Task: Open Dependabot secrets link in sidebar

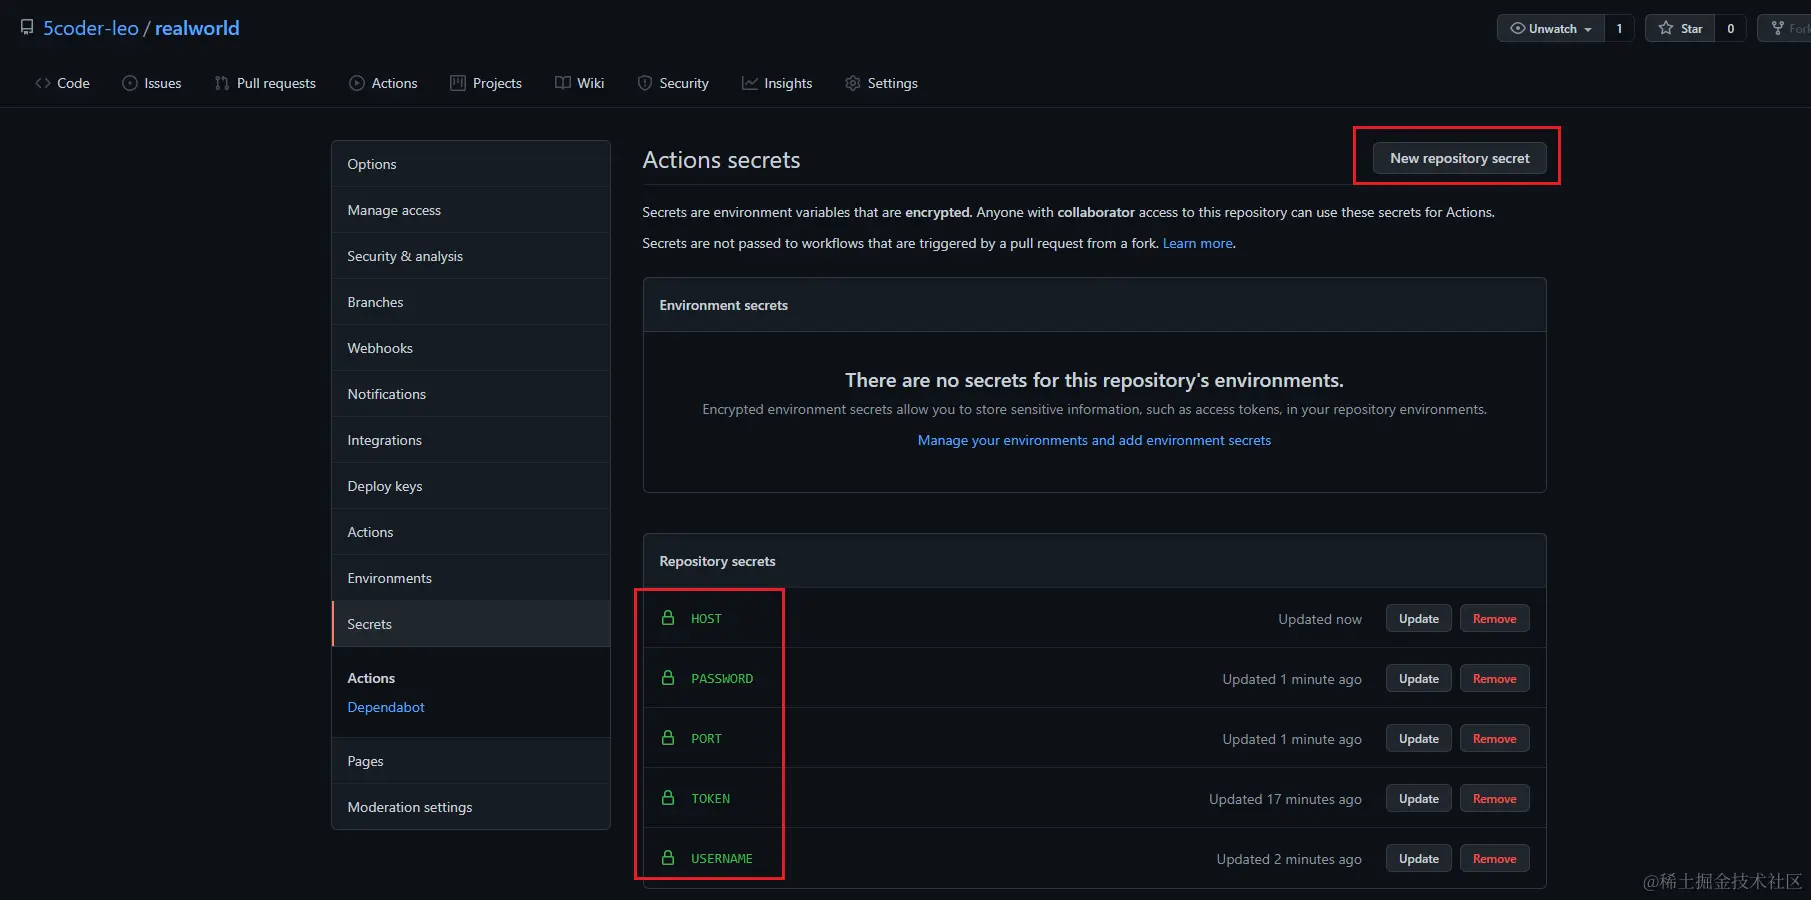Action: coord(386,707)
